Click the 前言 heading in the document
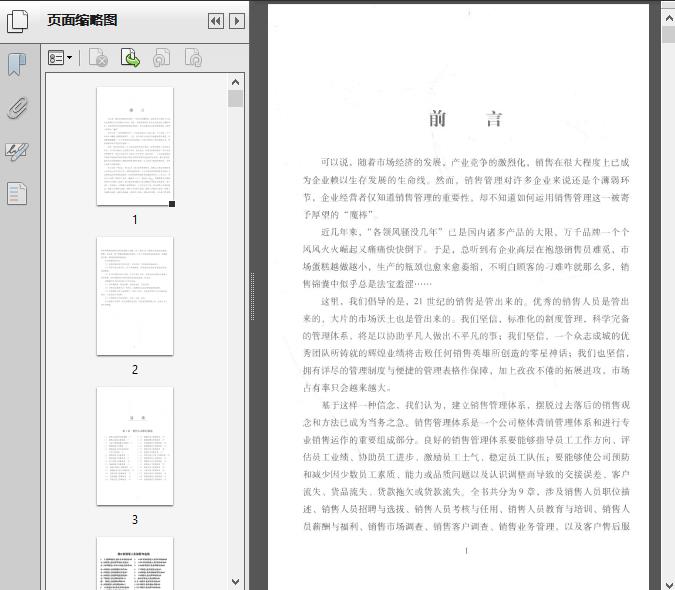 tap(466, 119)
